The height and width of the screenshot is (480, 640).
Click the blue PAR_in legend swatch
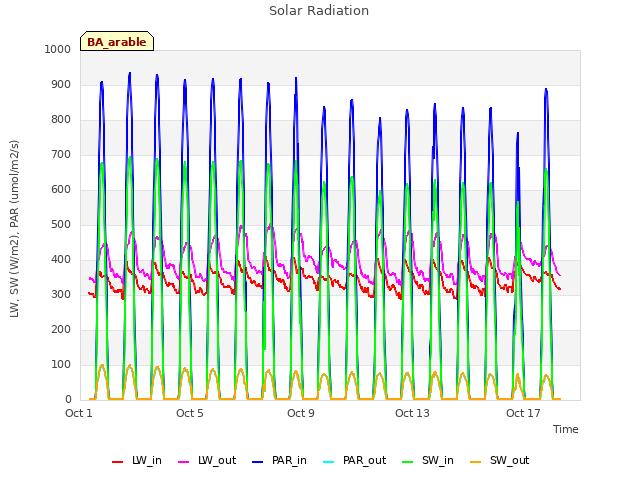pos(258,462)
